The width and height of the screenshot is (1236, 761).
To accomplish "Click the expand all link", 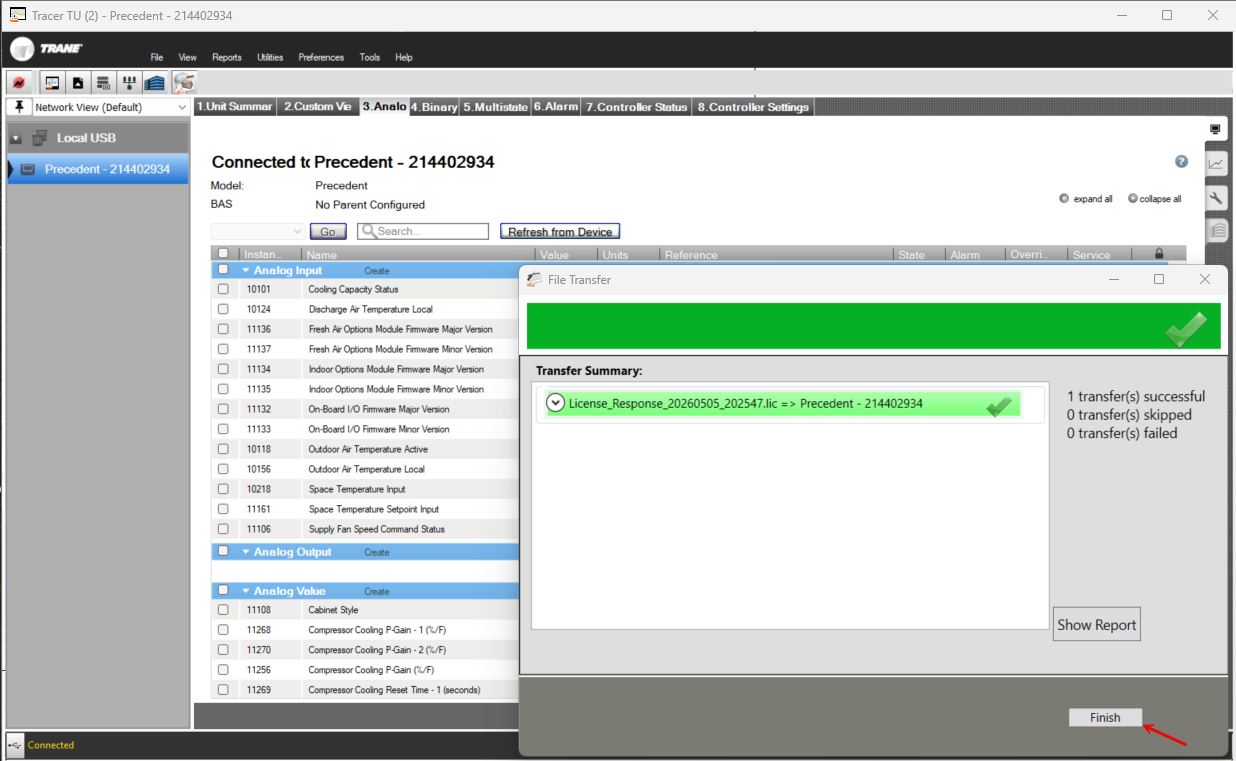I will pos(1092,199).
